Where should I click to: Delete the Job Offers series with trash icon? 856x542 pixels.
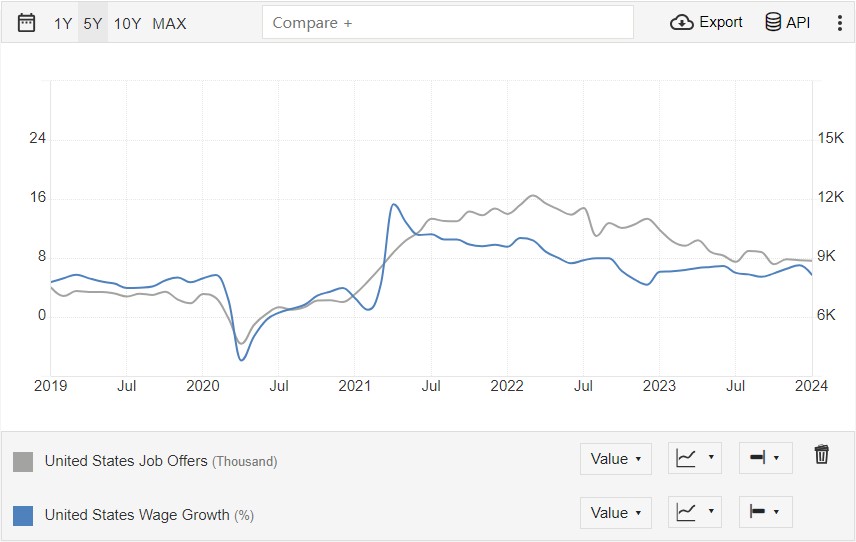pyautogui.click(x=821, y=454)
